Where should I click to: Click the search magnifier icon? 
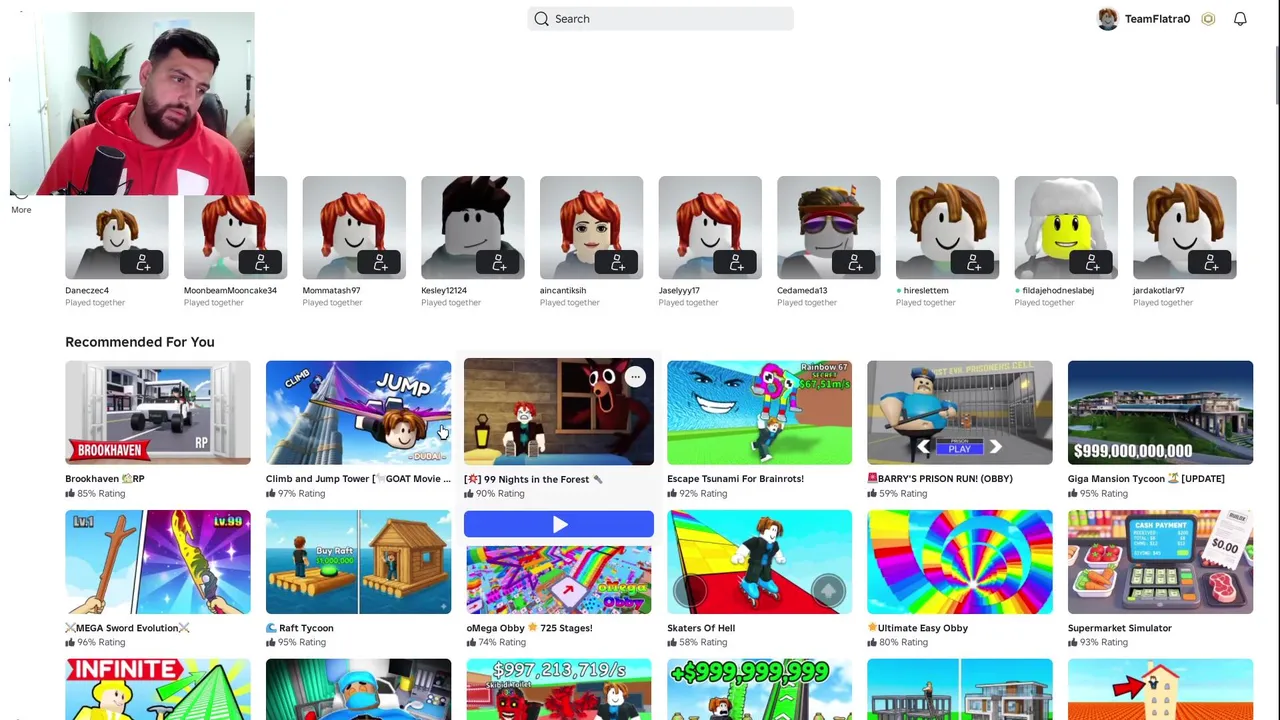(x=541, y=19)
